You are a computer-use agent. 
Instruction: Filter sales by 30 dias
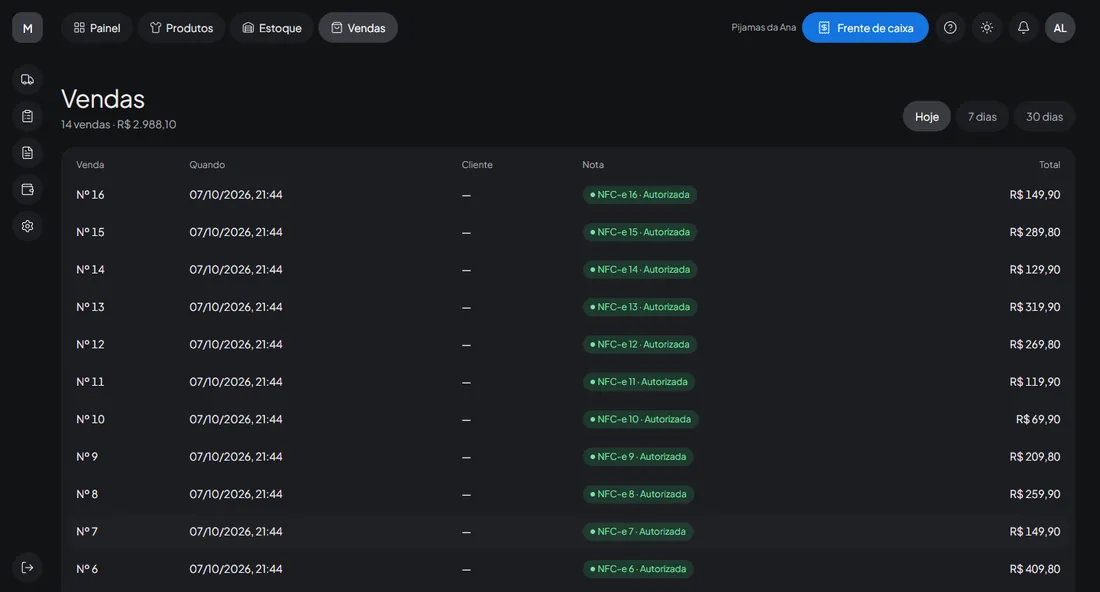(1045, 116)
